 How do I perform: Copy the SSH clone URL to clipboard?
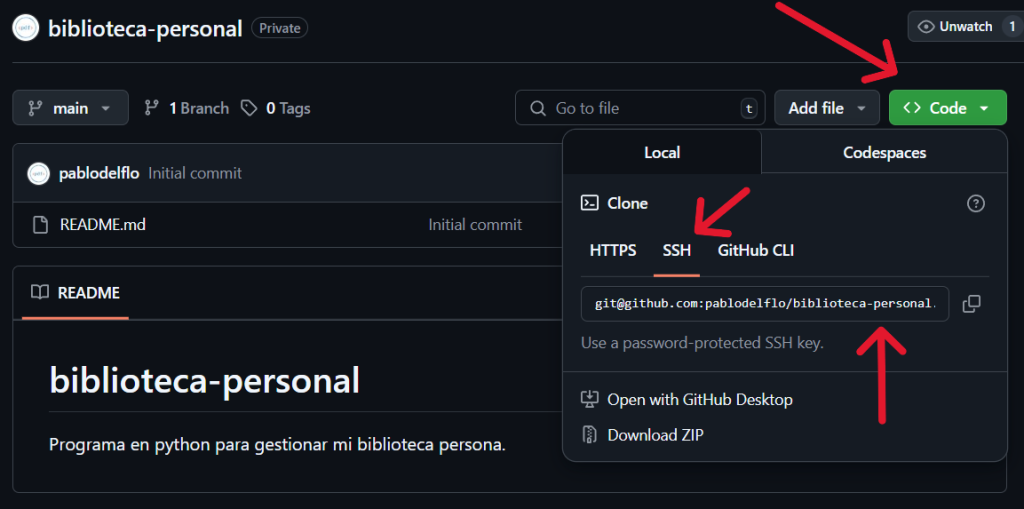971,304
